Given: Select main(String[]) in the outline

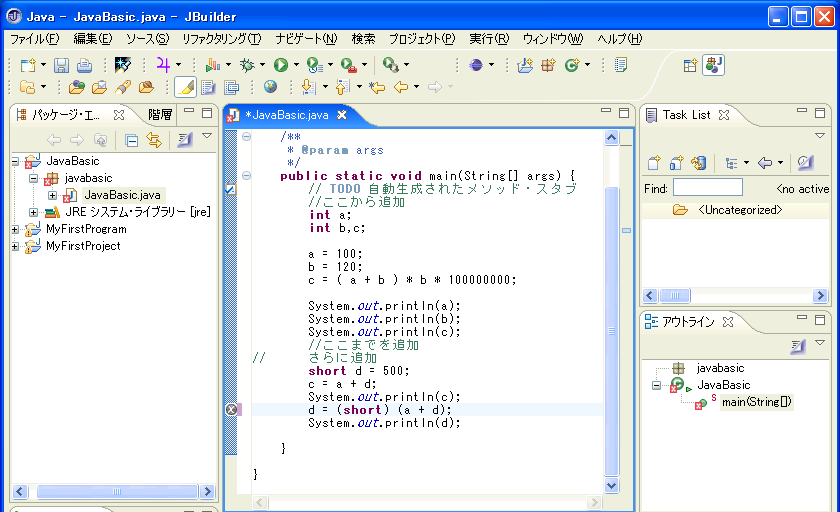Looking at the screenshot, I should (x=756, y=402).
